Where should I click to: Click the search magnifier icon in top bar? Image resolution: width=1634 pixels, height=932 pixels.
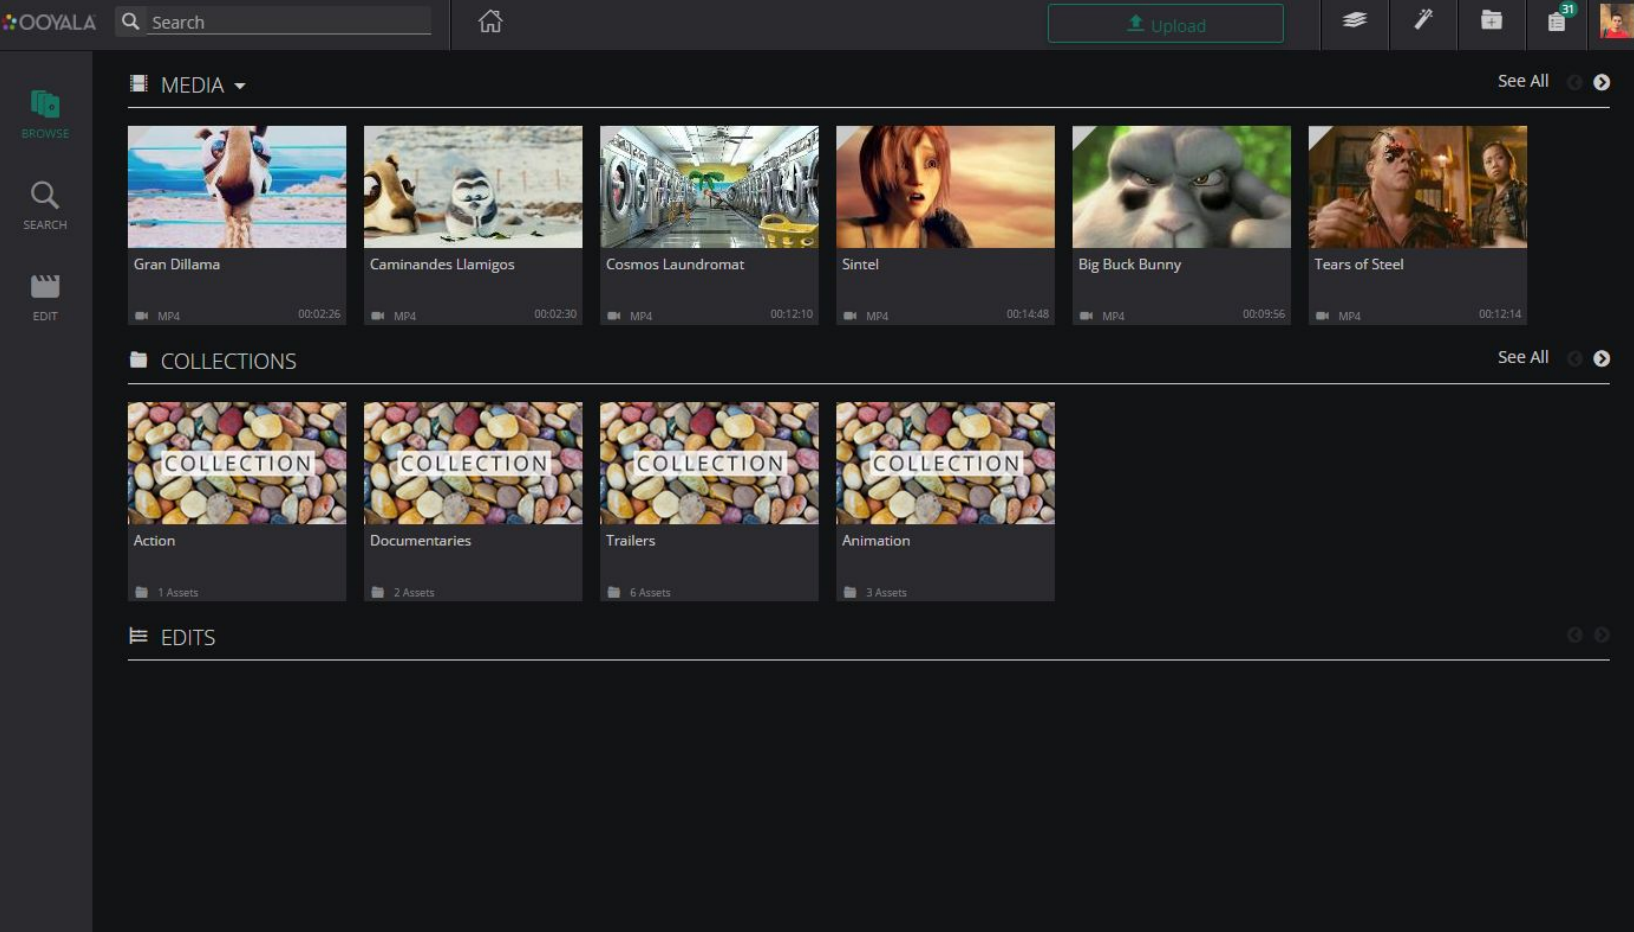tap(130, 21)
